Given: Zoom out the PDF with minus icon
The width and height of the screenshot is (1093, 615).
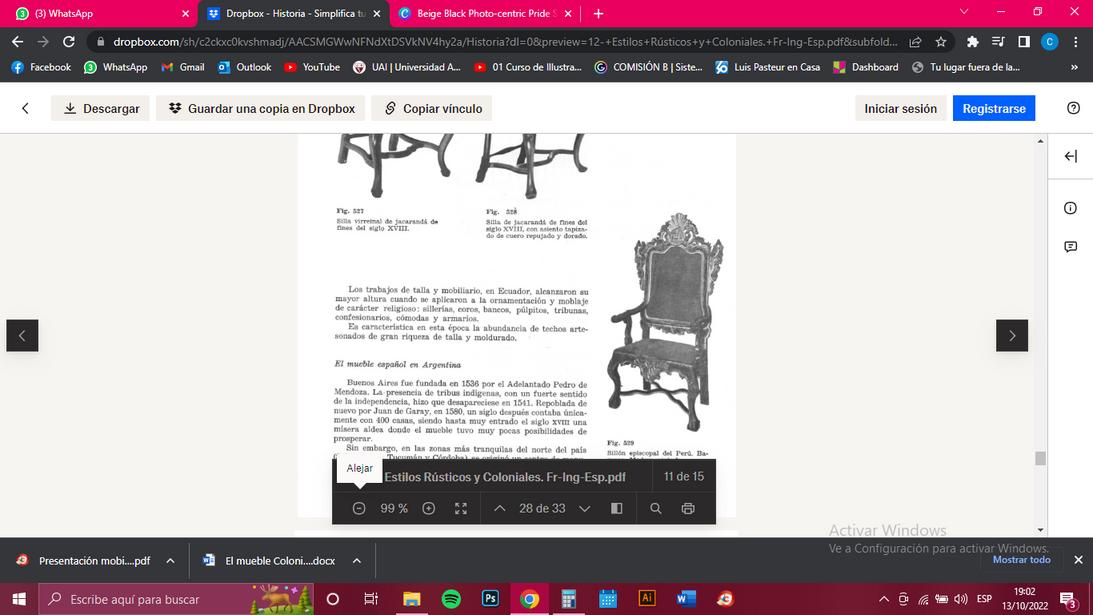Looking at the screenshot, I should (x=359, y=508).
